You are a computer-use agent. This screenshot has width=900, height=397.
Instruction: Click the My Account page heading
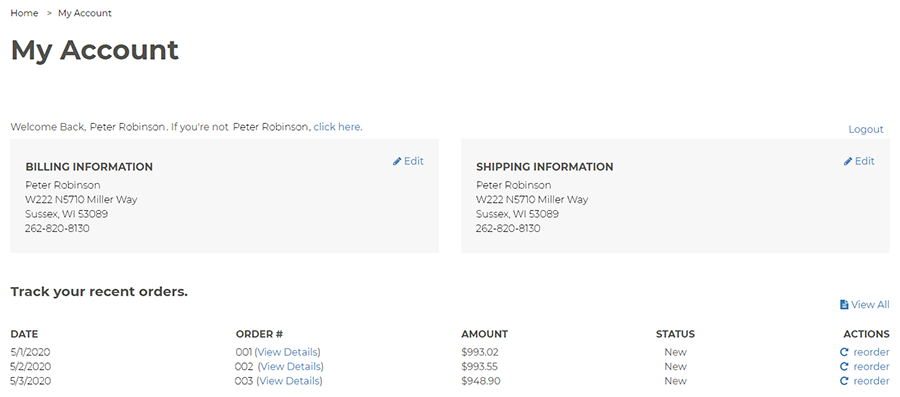coord(95,50)
